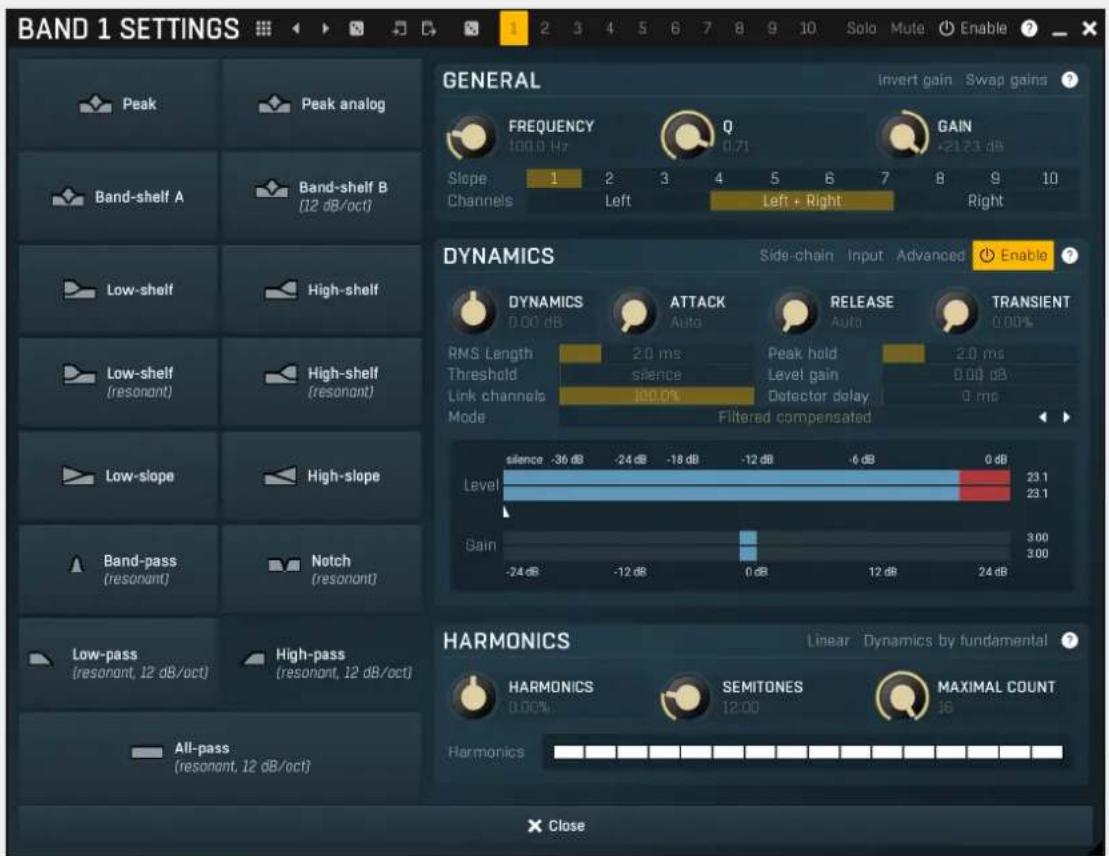This screenshot has width=1109, height=856.
Task: Click the Peak hold slider
Action: (980, 354)
